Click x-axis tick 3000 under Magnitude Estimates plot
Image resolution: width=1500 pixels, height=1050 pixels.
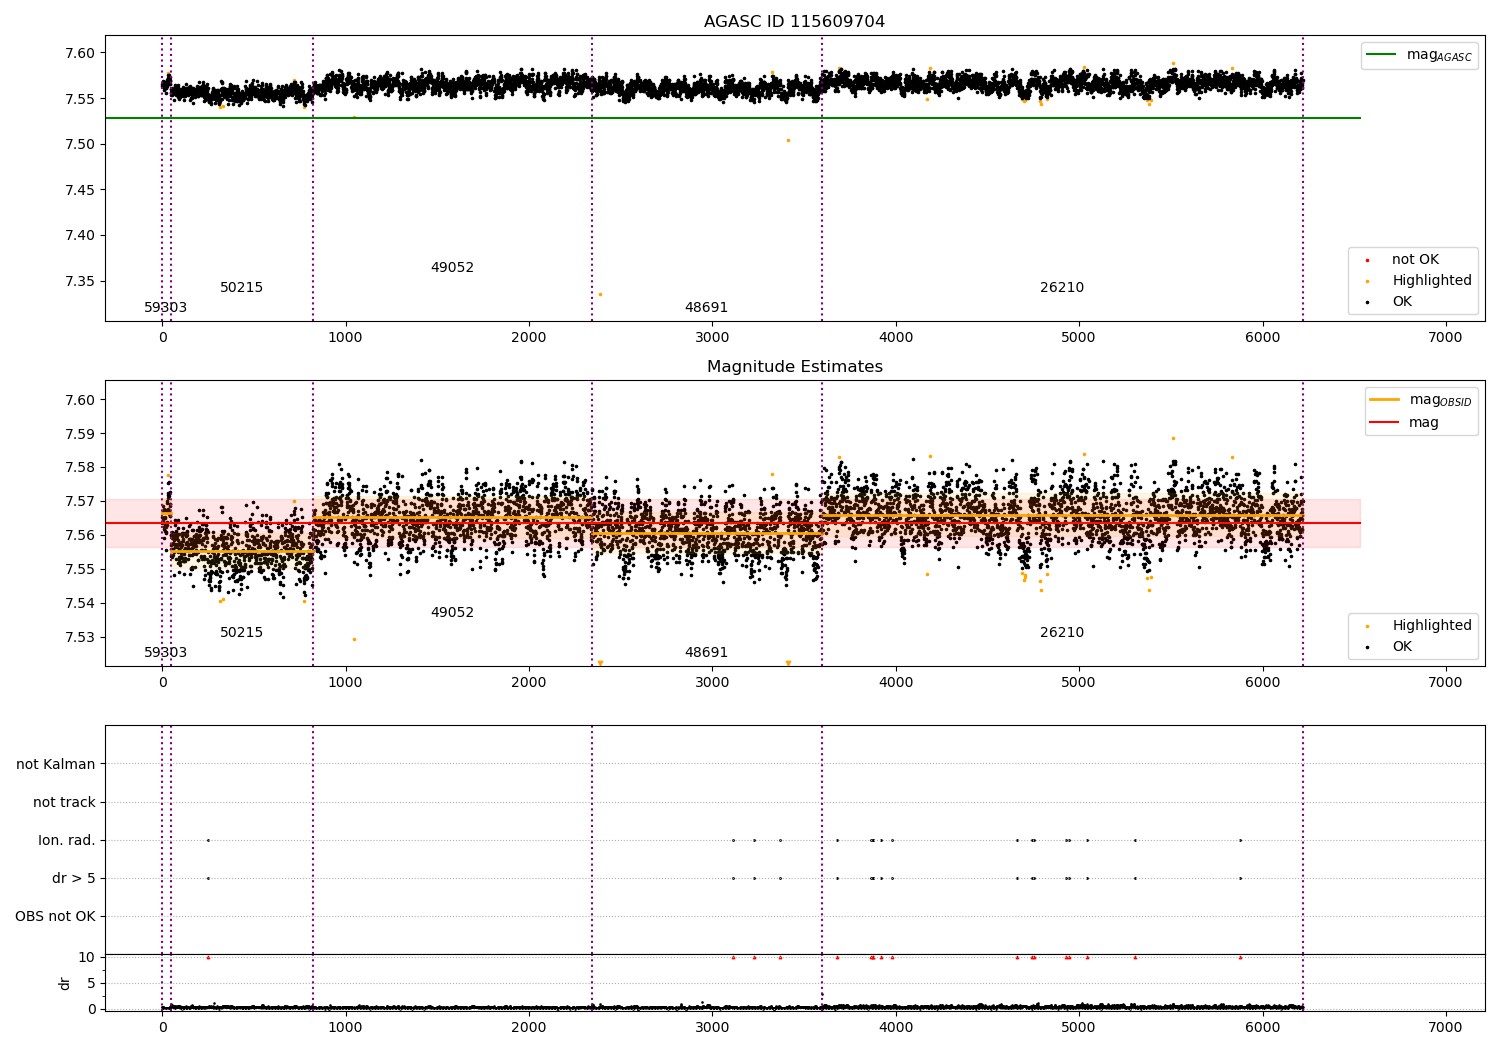click(712, 683)
